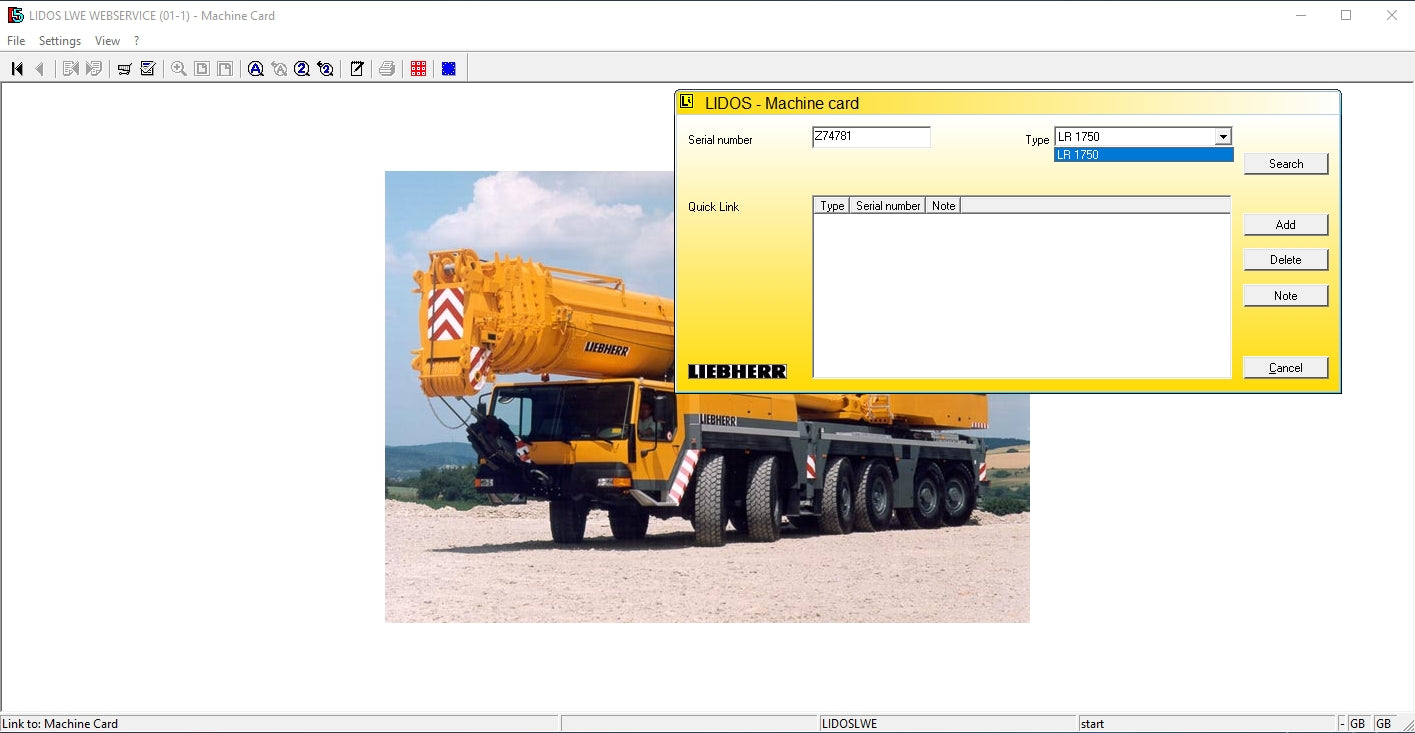Click the red grid icon
This screenshot has width=1415, height=733.
click(x=418, y=68)
